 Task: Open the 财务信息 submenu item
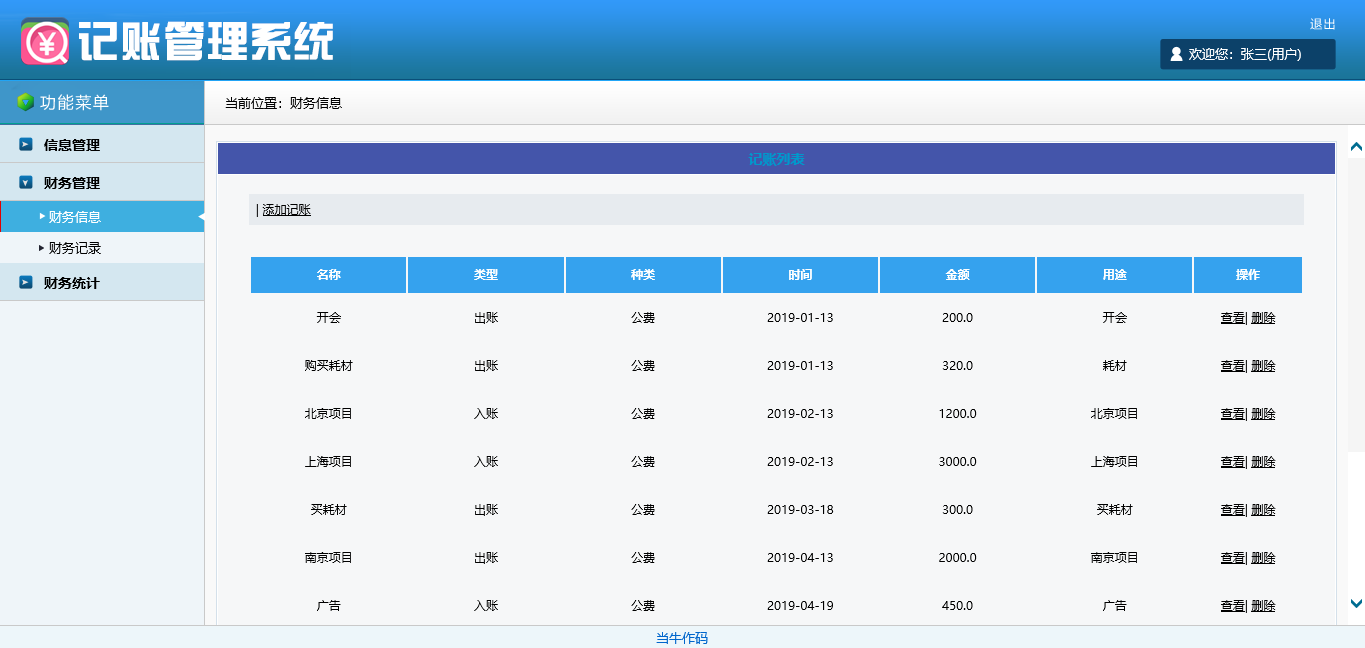(102, 217)
